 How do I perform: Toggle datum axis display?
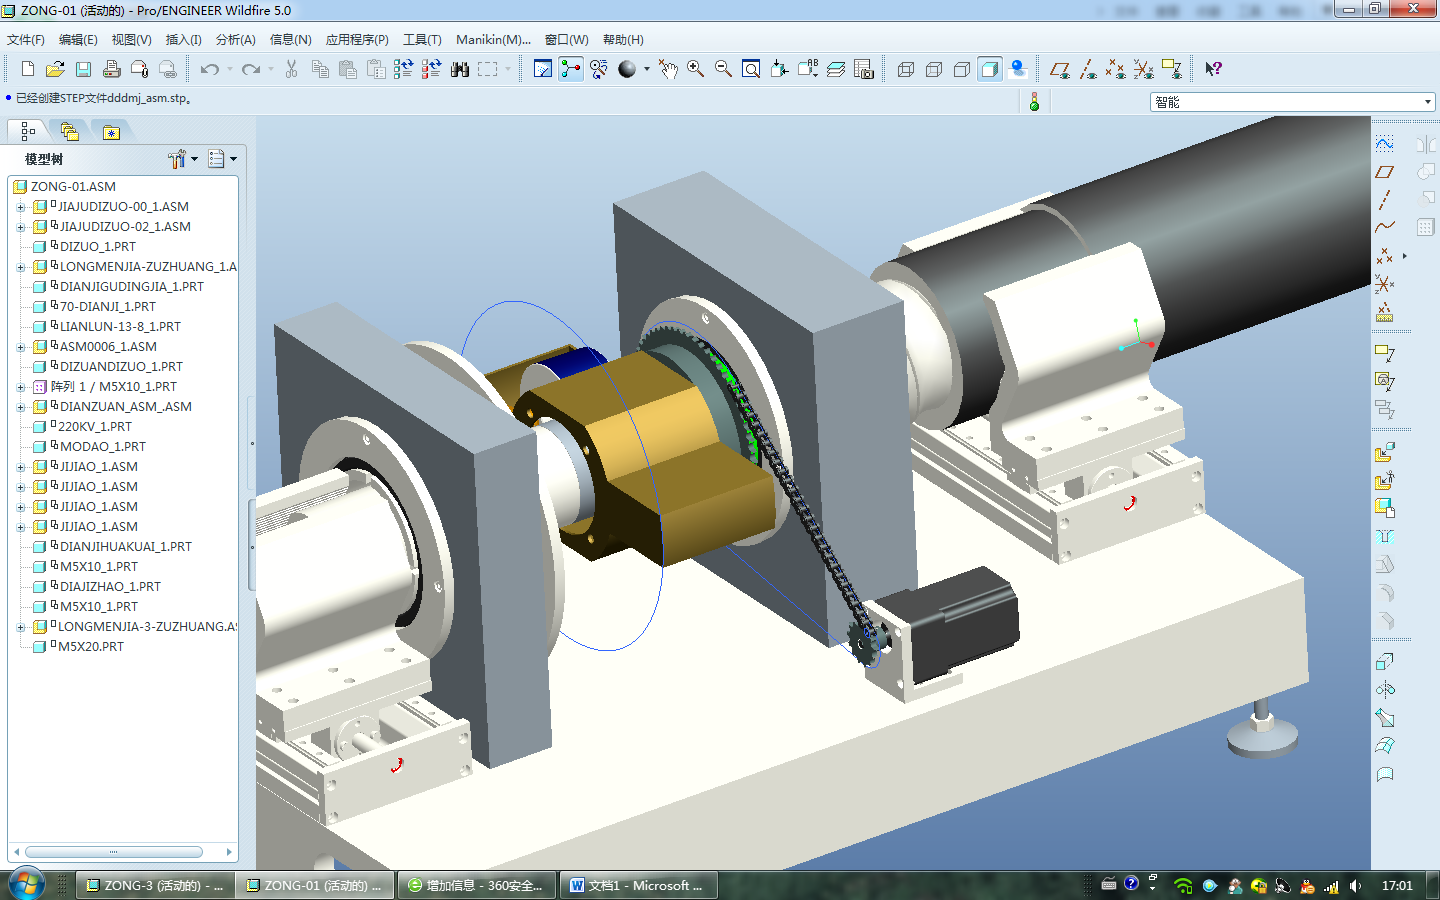pyautogui.click(x=1090, y=69)
